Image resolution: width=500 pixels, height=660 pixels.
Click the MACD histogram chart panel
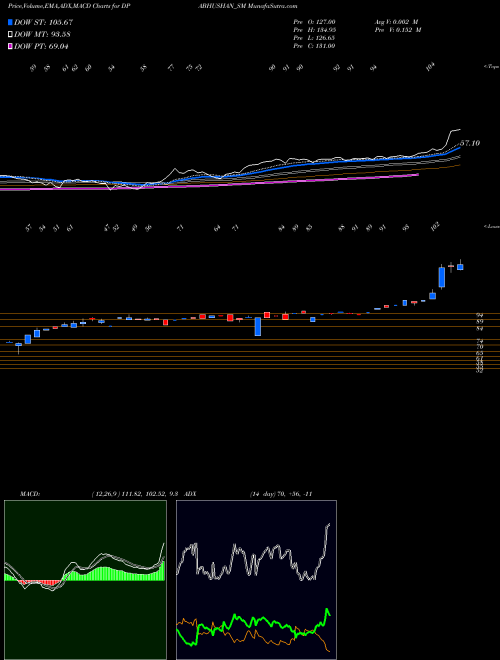[85, 580]
